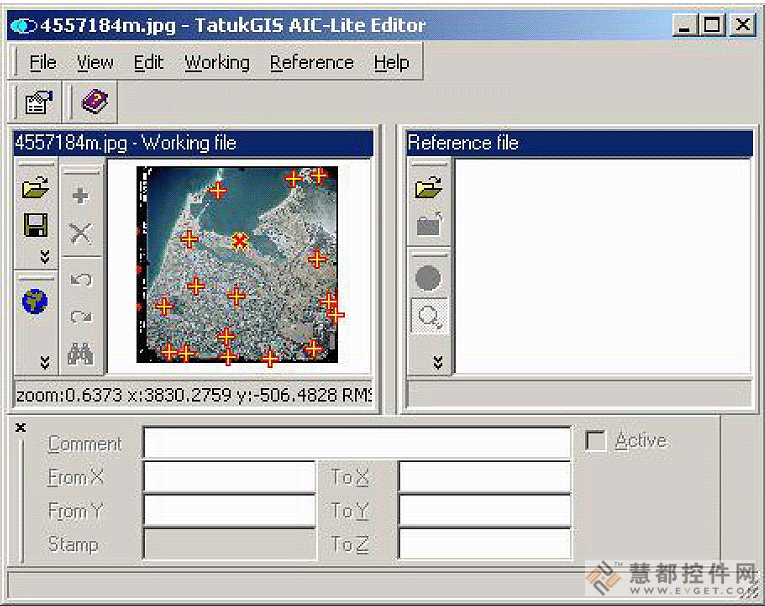Click the grayed close file icon in Reference panel
Viewport: 765px width, 606px height.
[429, 225]
